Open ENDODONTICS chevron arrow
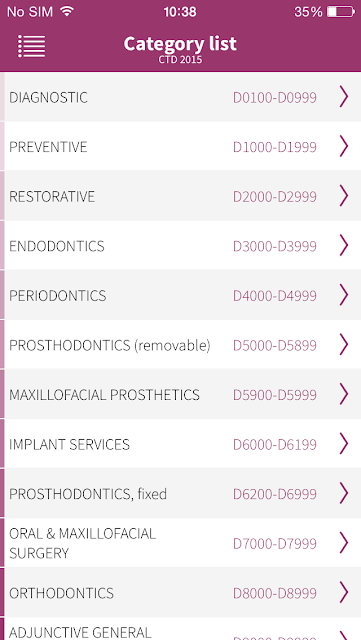This screenshot has width=361, height=640. pyautogui.click(x=344, y=245)
